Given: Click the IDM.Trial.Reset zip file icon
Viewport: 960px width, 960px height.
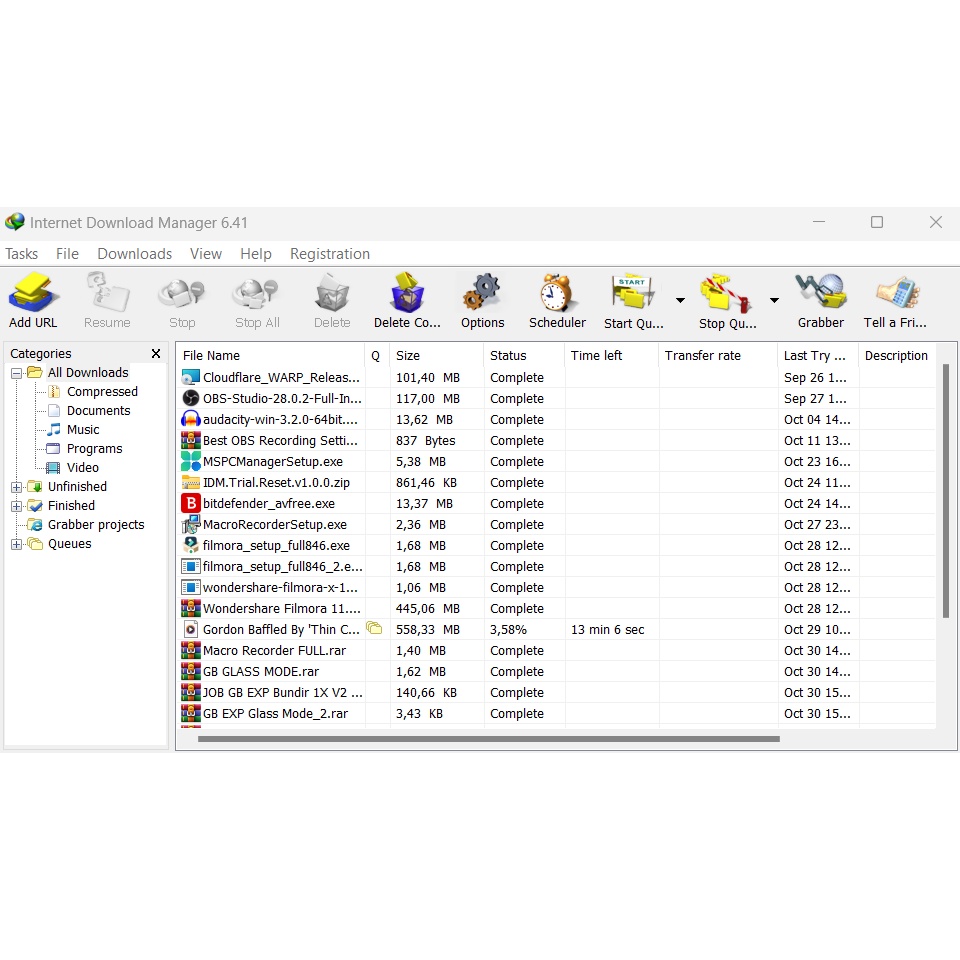Looking at the screenshot, I should point(191,482).
